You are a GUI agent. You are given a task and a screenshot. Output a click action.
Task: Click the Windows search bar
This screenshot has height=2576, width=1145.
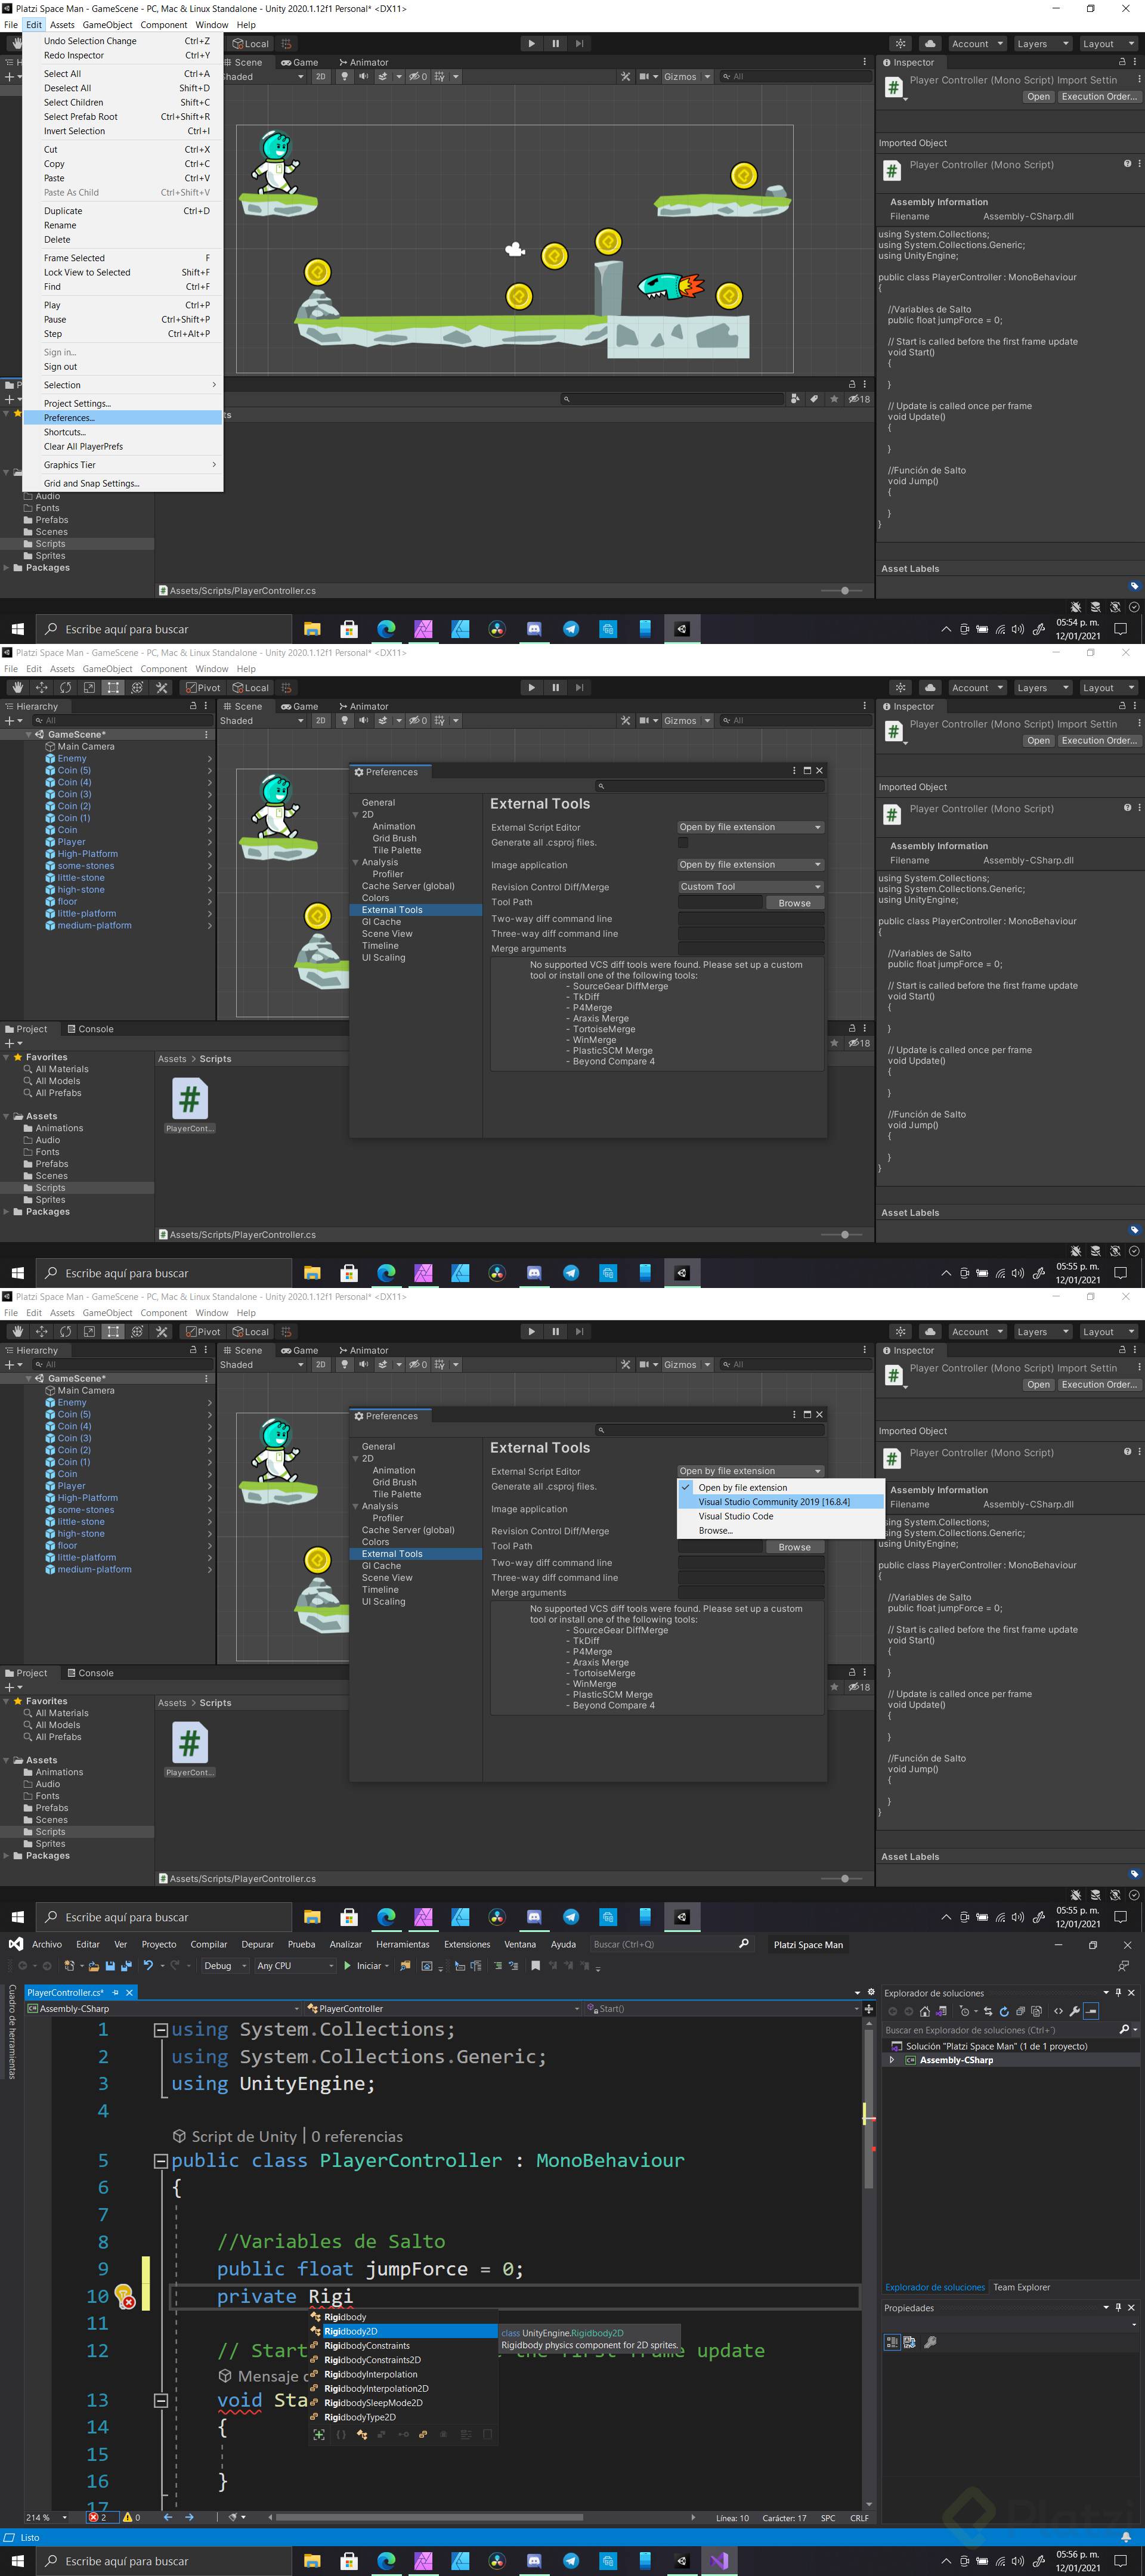[x=165, y=629]
